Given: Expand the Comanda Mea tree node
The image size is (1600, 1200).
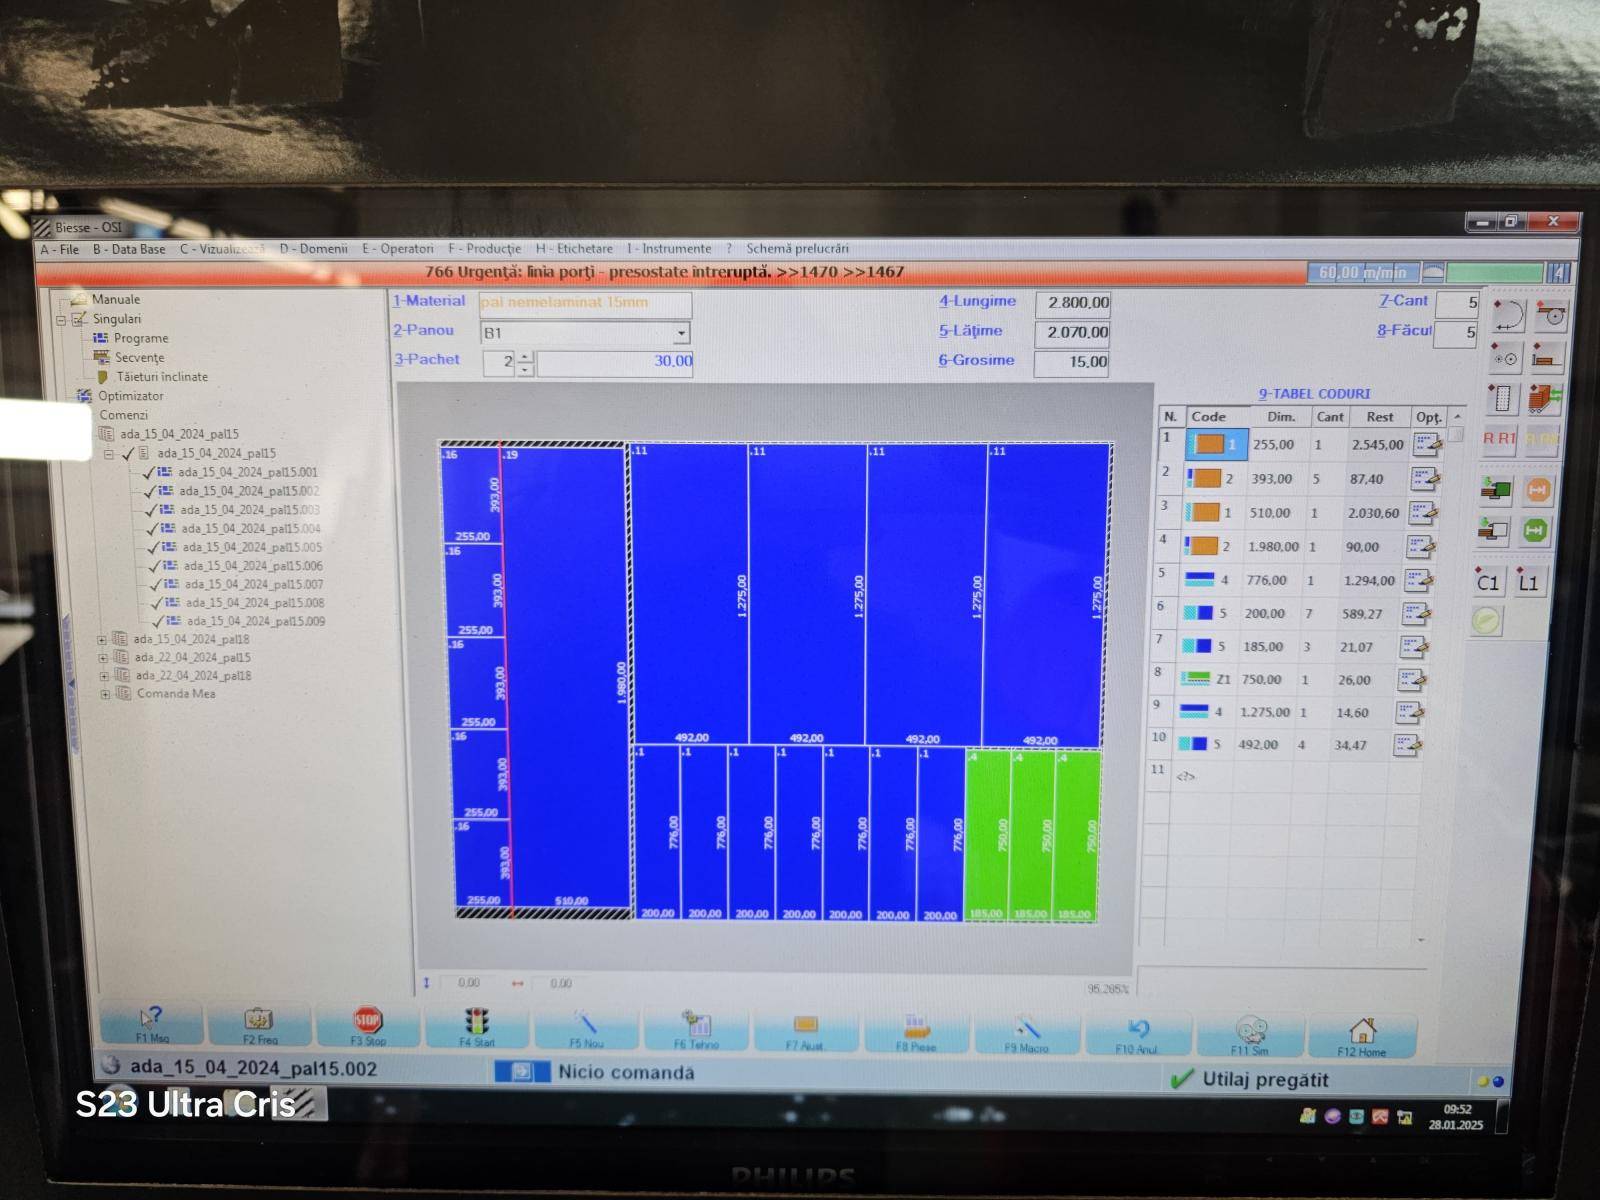Looking at the screenshot, I should (105, 694).
